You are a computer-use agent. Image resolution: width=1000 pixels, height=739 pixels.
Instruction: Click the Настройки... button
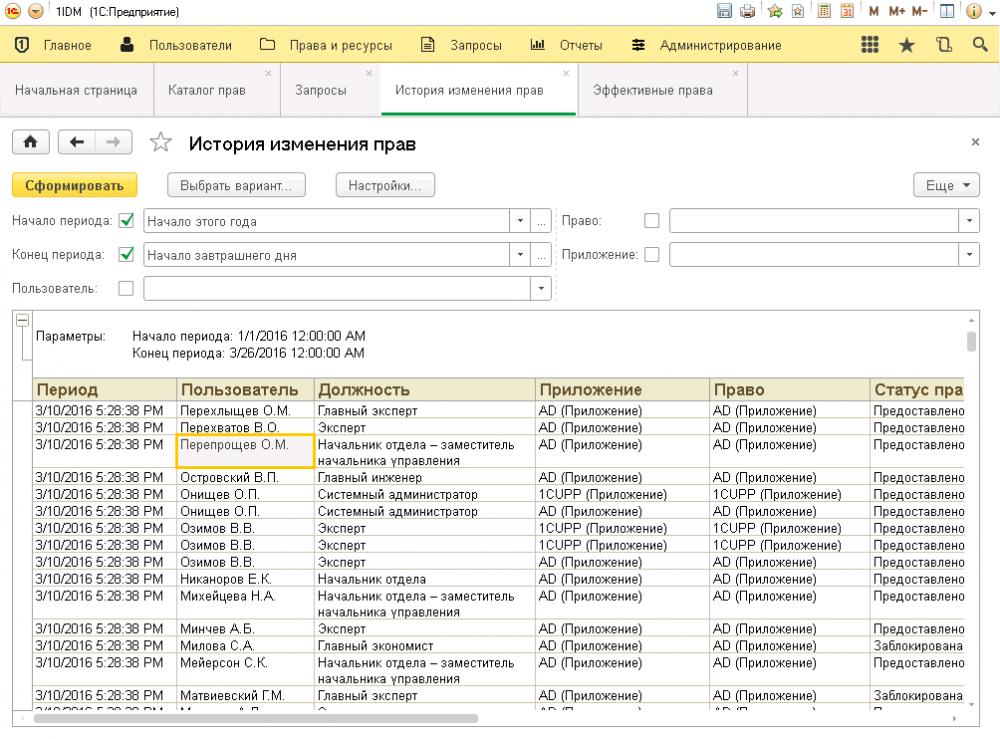(x=385, y=186)
